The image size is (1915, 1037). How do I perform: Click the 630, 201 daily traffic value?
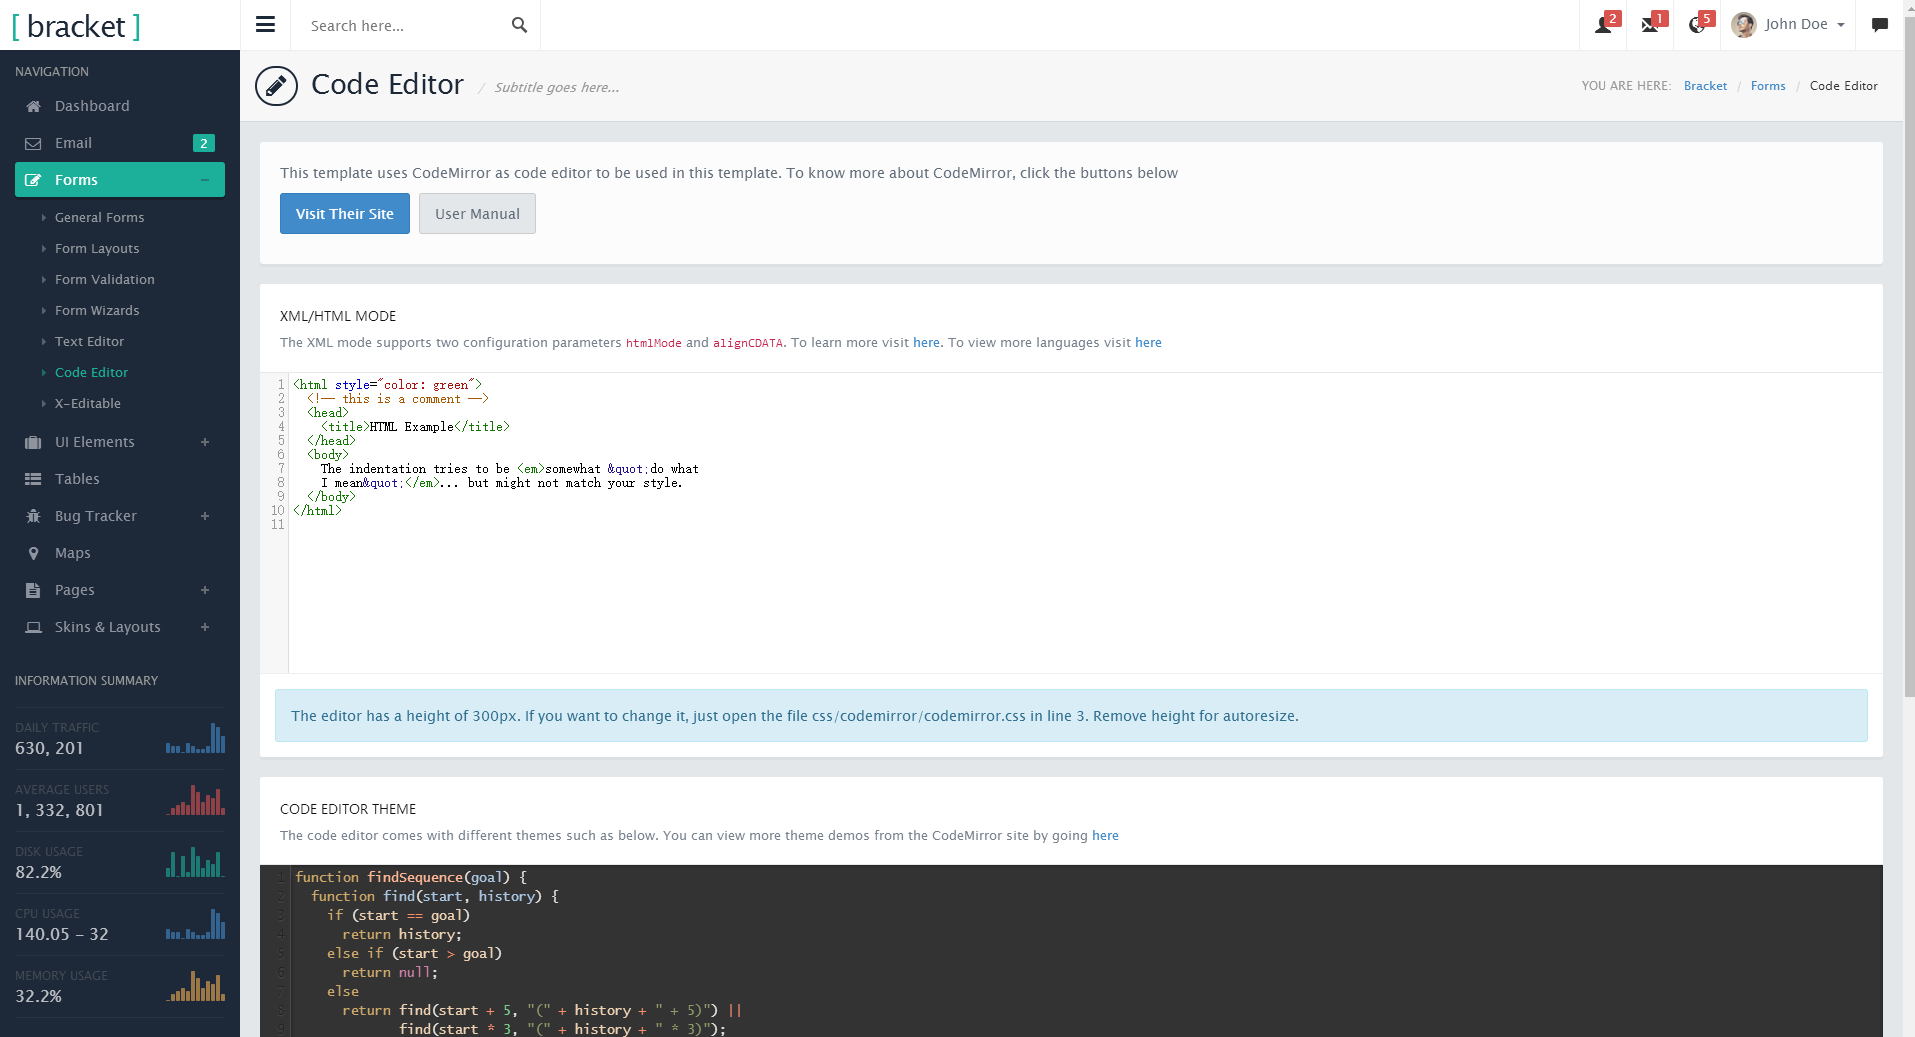pos(49,748)
